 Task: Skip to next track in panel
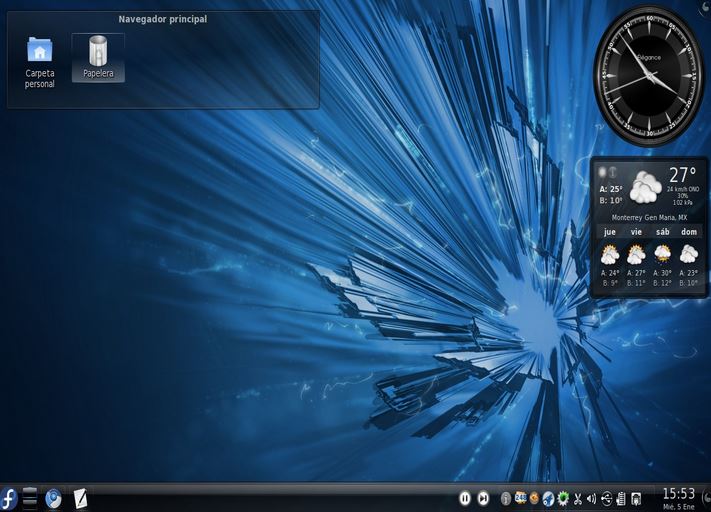click(x=483, y=498)
